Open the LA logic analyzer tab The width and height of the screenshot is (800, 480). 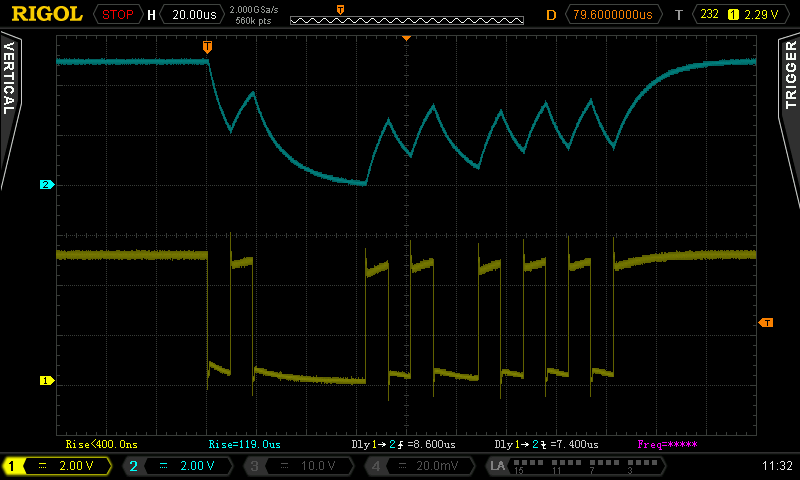(x=576, y=466)
